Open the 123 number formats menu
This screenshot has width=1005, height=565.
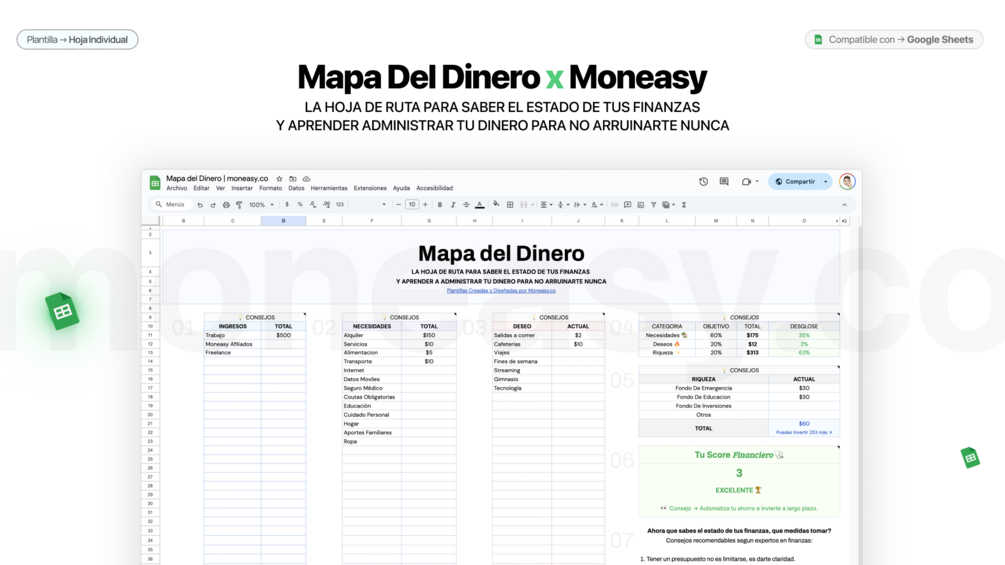click(x=340, y=205)
